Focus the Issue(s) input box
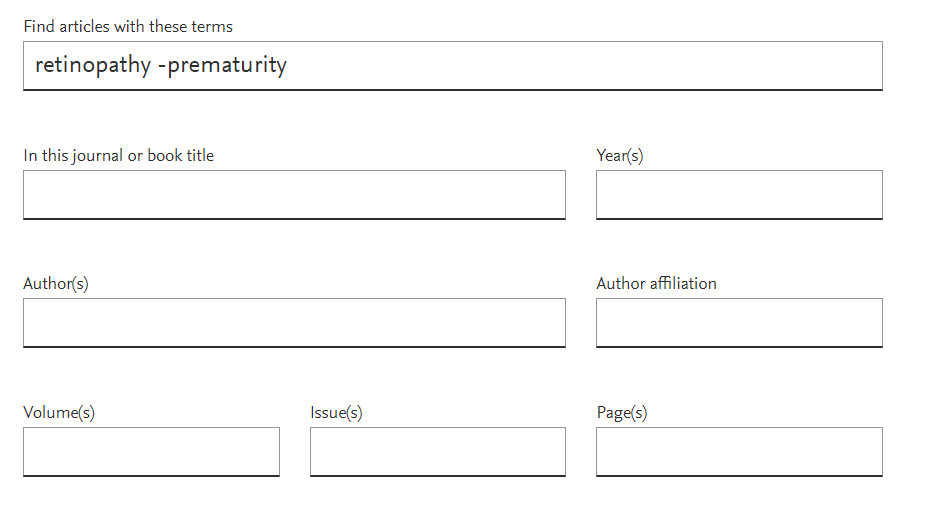This screenshot has width=926, height=506. (437, 452)
